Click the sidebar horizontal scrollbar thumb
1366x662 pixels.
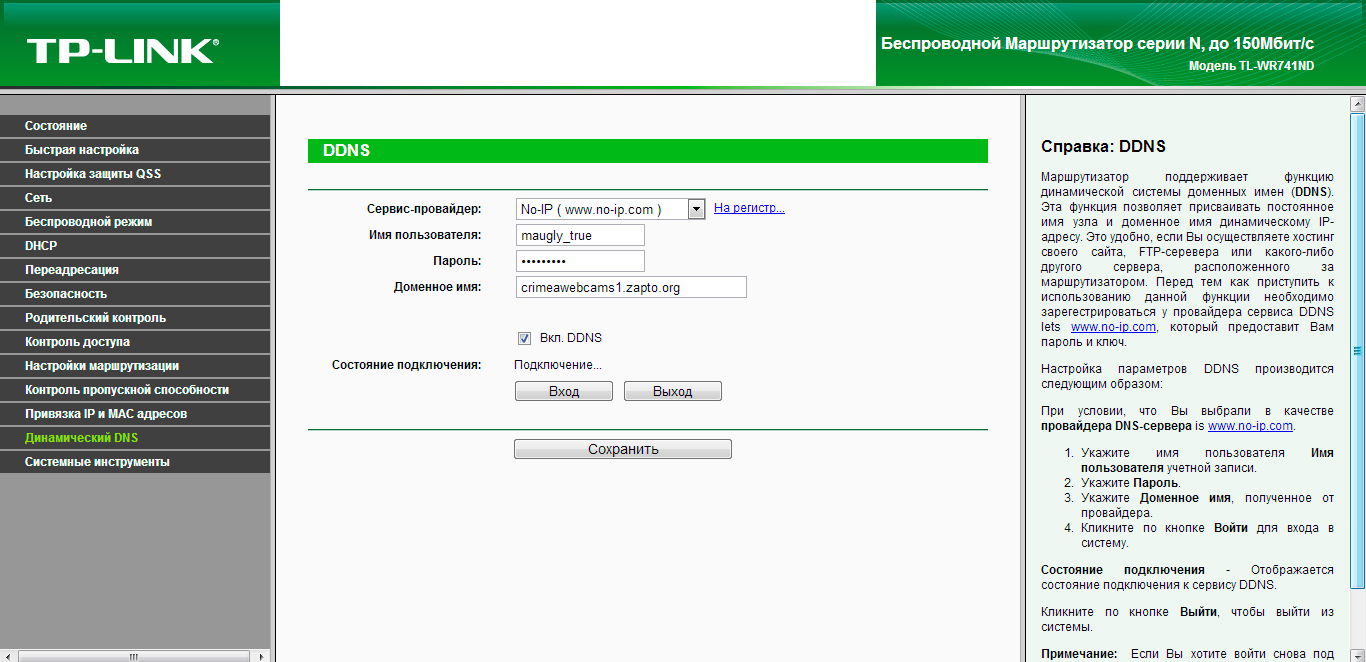(132, 656)
